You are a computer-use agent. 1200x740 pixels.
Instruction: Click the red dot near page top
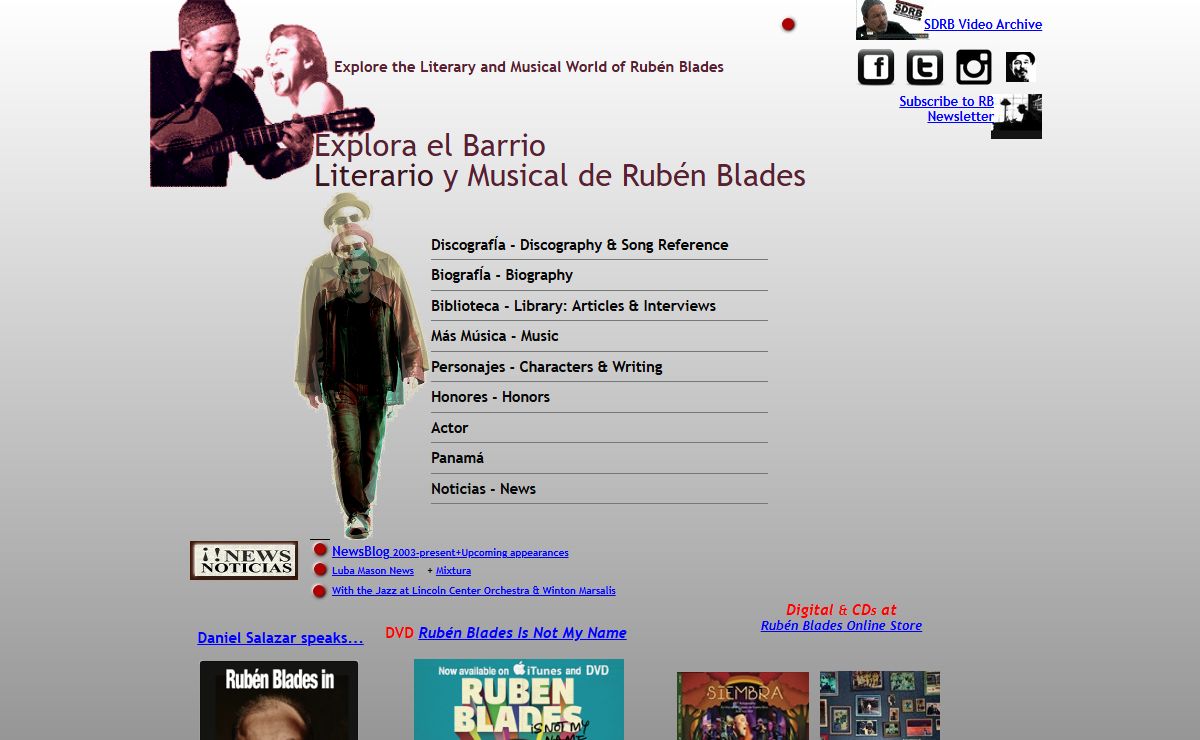[x=788, y=24]
